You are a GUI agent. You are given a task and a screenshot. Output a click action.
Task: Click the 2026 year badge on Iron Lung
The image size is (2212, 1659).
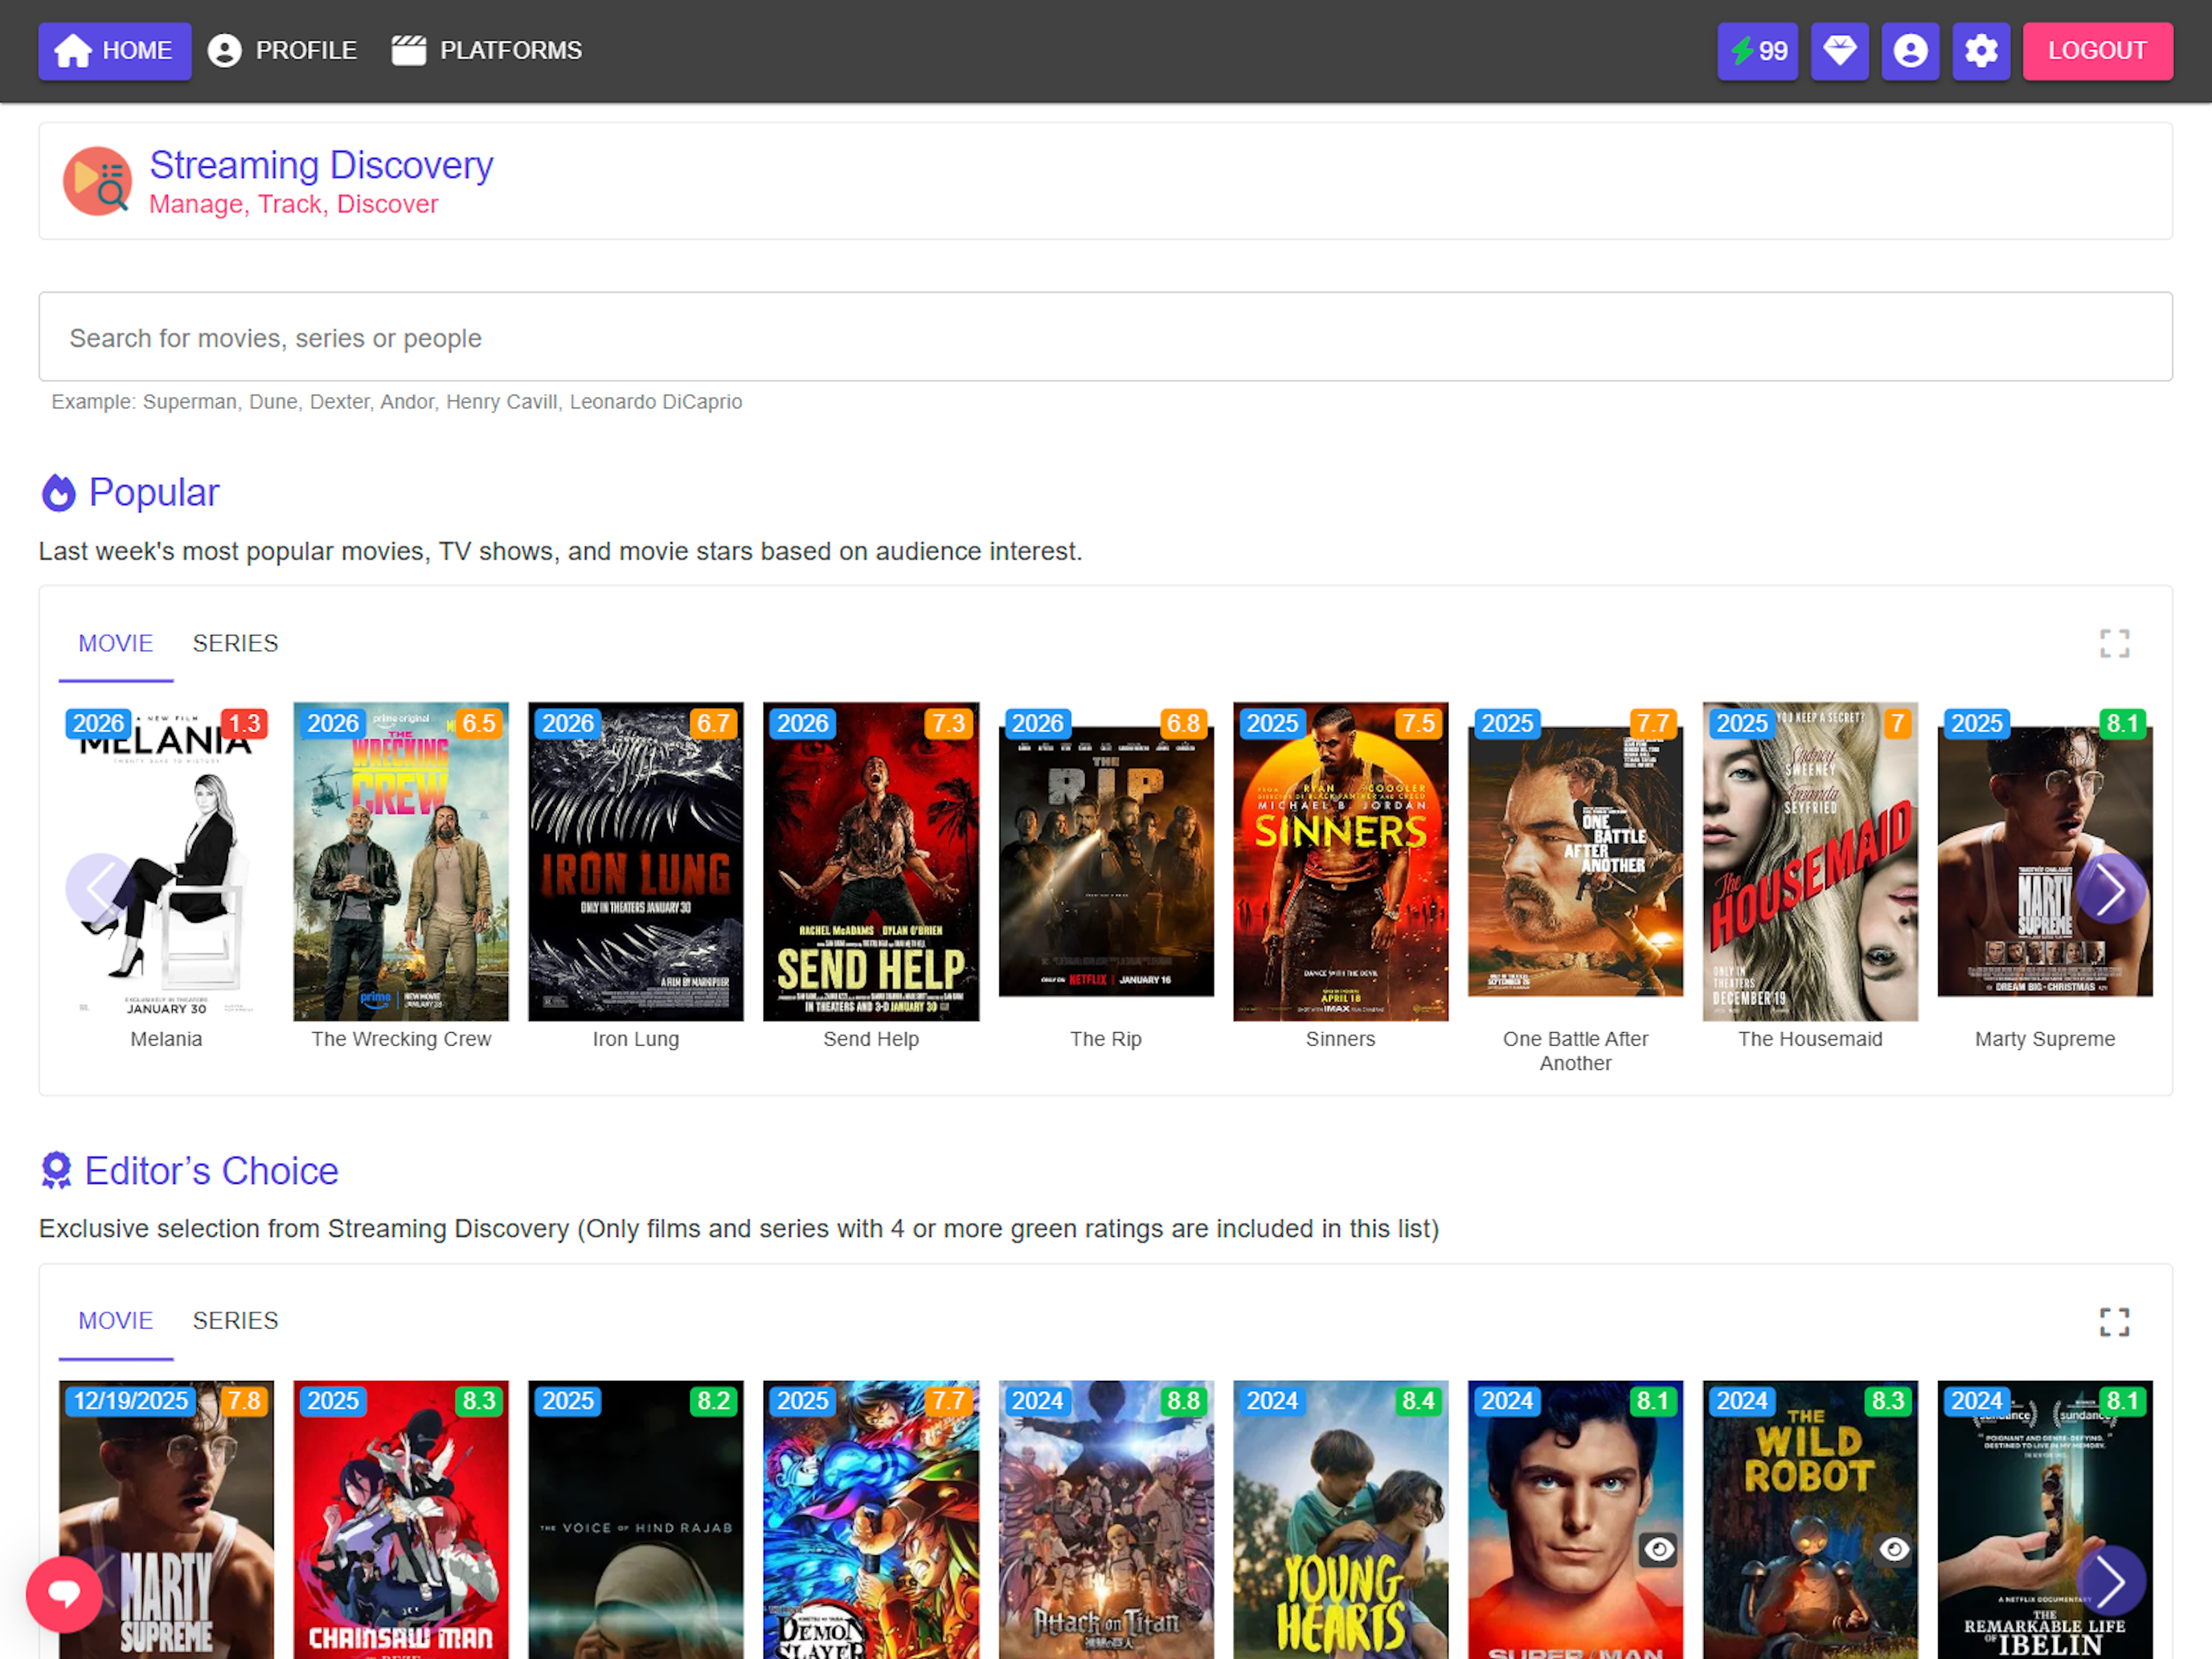tap(568, 723)
